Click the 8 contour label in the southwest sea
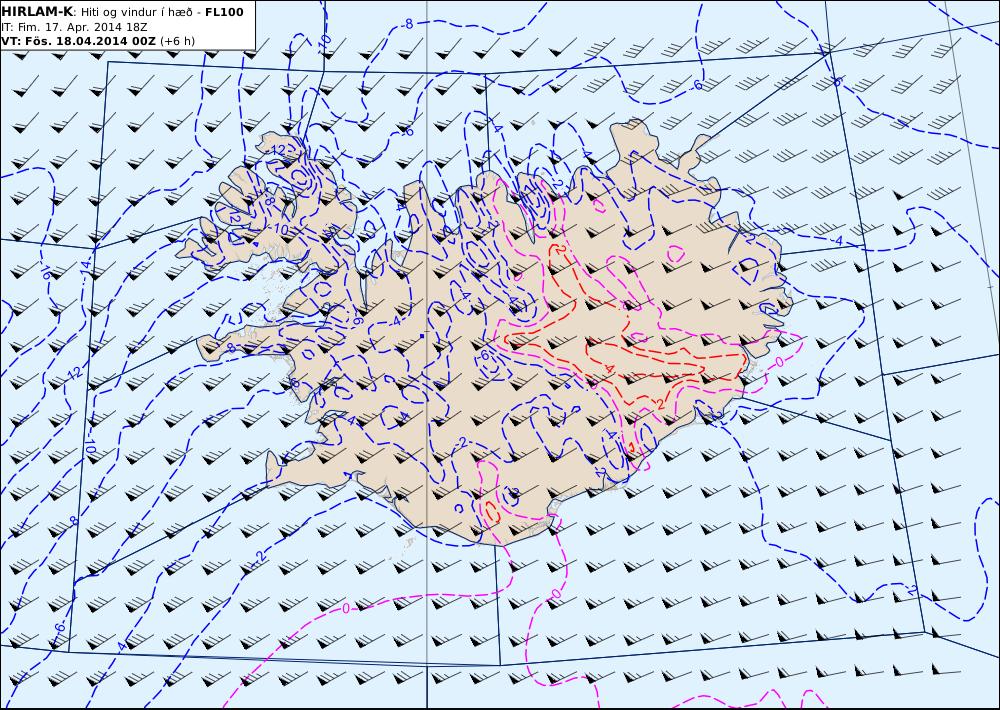The height and width of the screenshot is (710, 1000). 73,522
